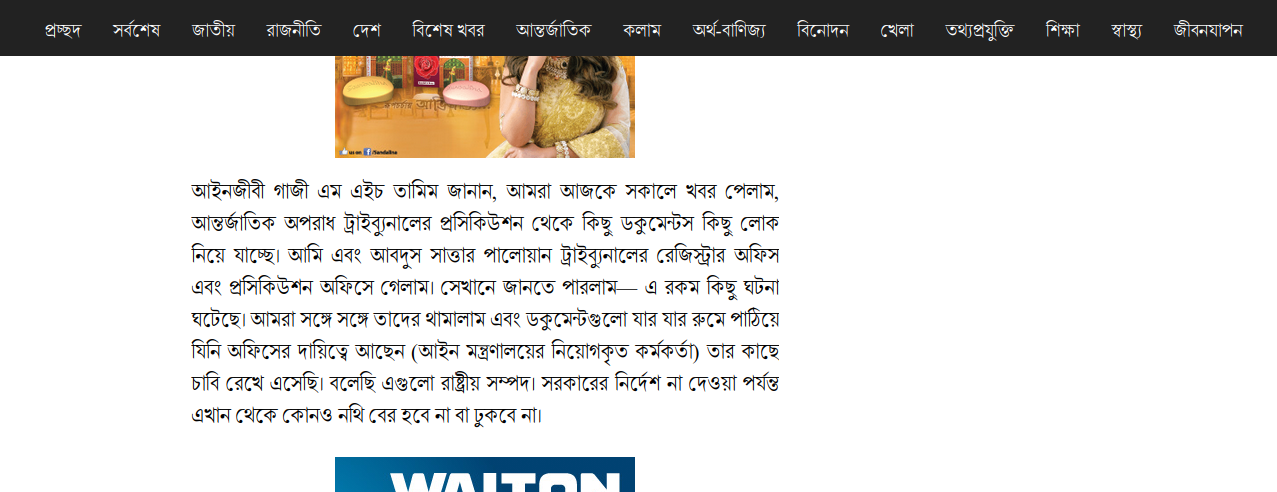Select তথ্যপ্রযুক্তি technology menu item
The image size is (1277, 492).
tap(979, 29)
